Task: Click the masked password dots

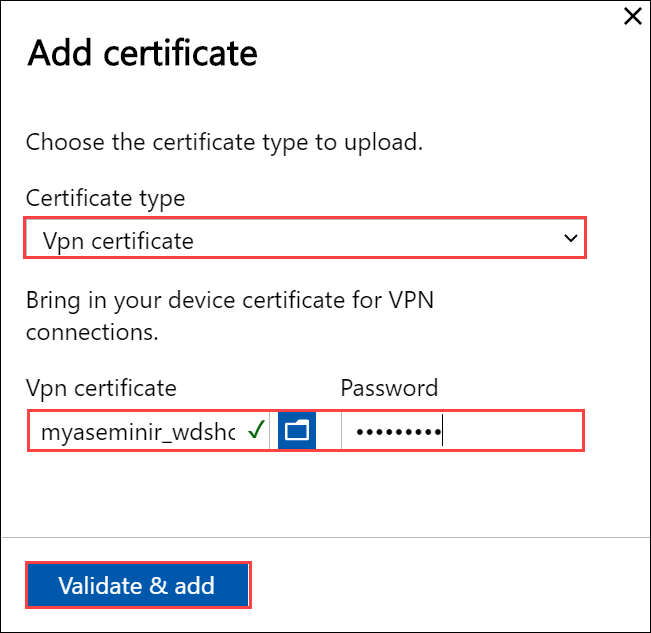Action: (x=399, y=432)
